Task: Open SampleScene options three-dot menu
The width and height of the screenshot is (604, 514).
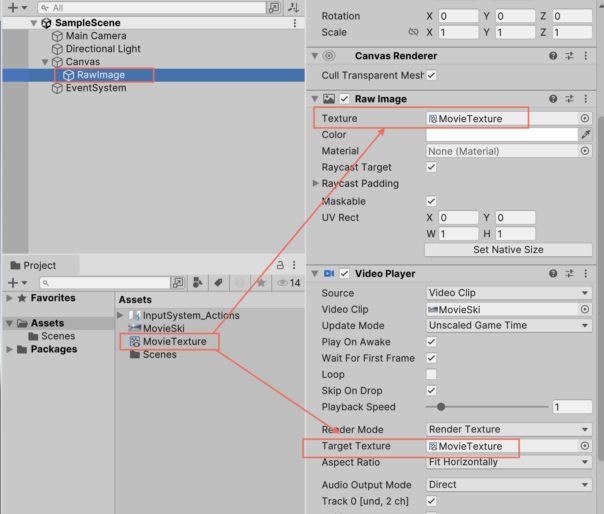Action: pyautogui.click(x=295, y=23)
